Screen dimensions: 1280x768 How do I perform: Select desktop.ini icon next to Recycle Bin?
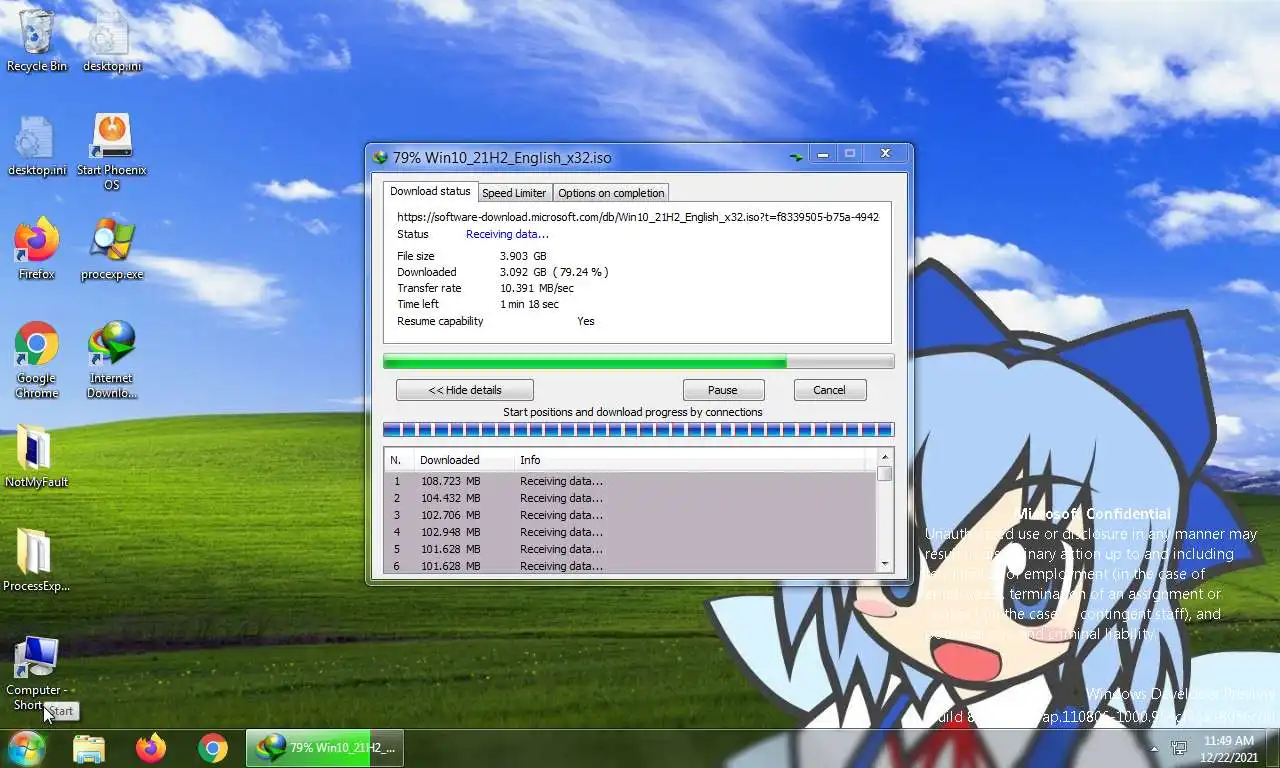tap(111, 40)
